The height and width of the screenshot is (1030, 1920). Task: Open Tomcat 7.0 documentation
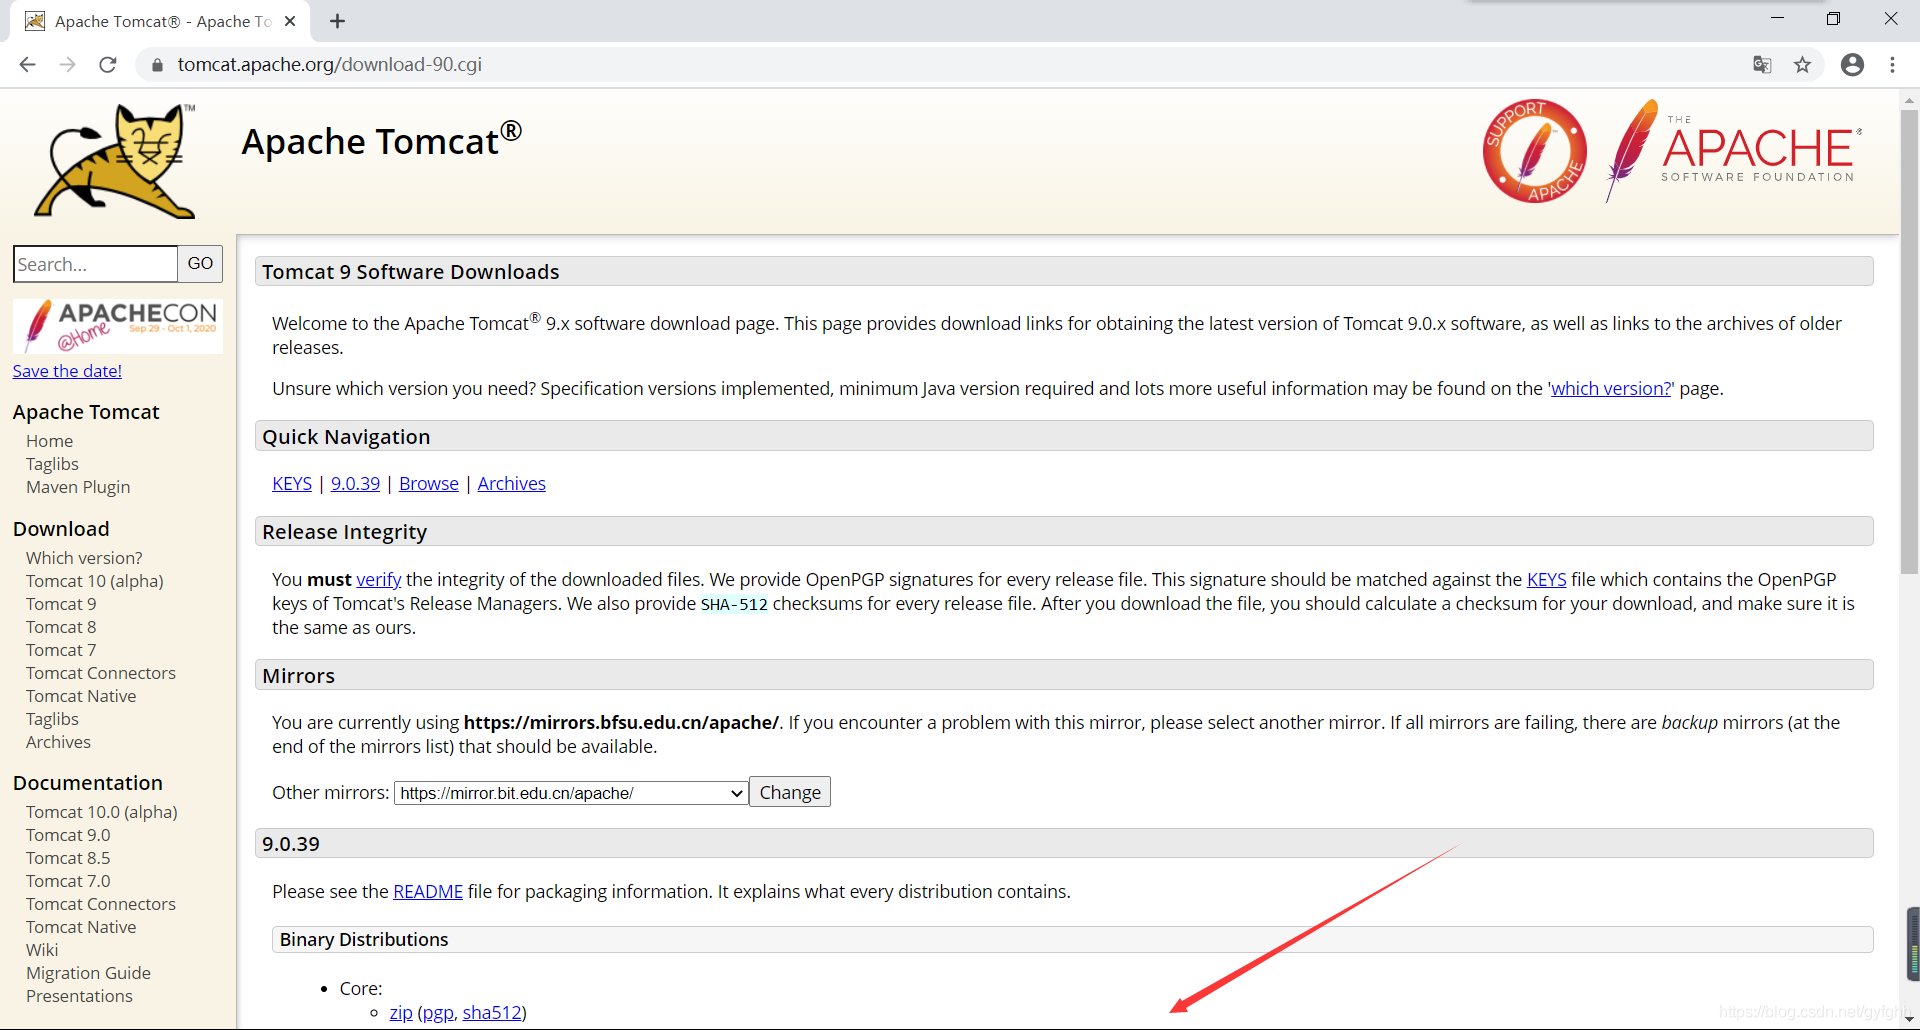click(x=68, y=881)
